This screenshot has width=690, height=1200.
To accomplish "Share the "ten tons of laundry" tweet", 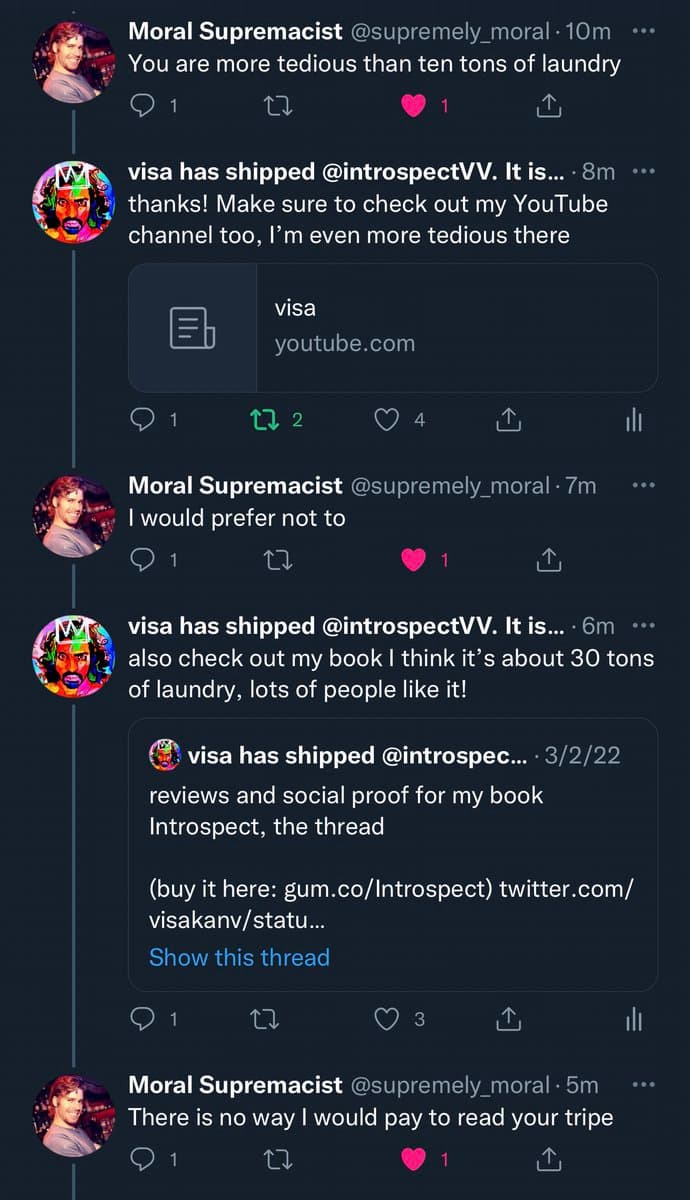I will click(x=548, y=106).
